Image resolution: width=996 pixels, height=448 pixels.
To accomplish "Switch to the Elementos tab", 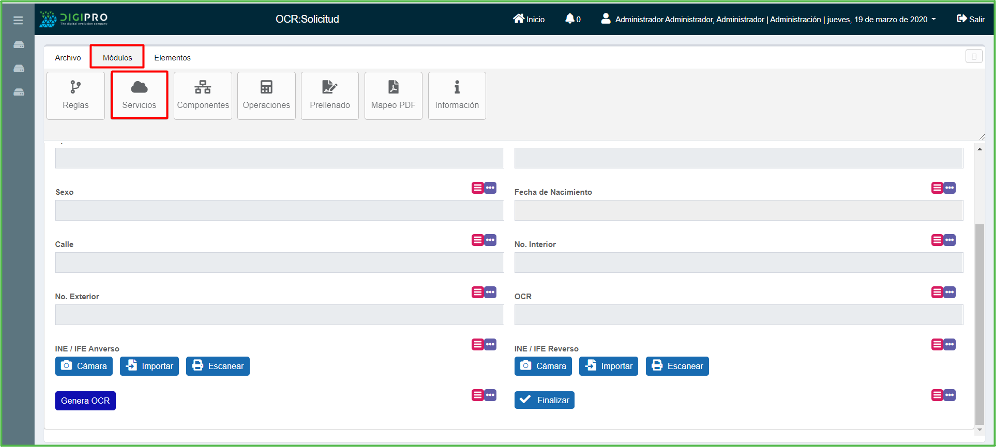I will tap(172, 58).
